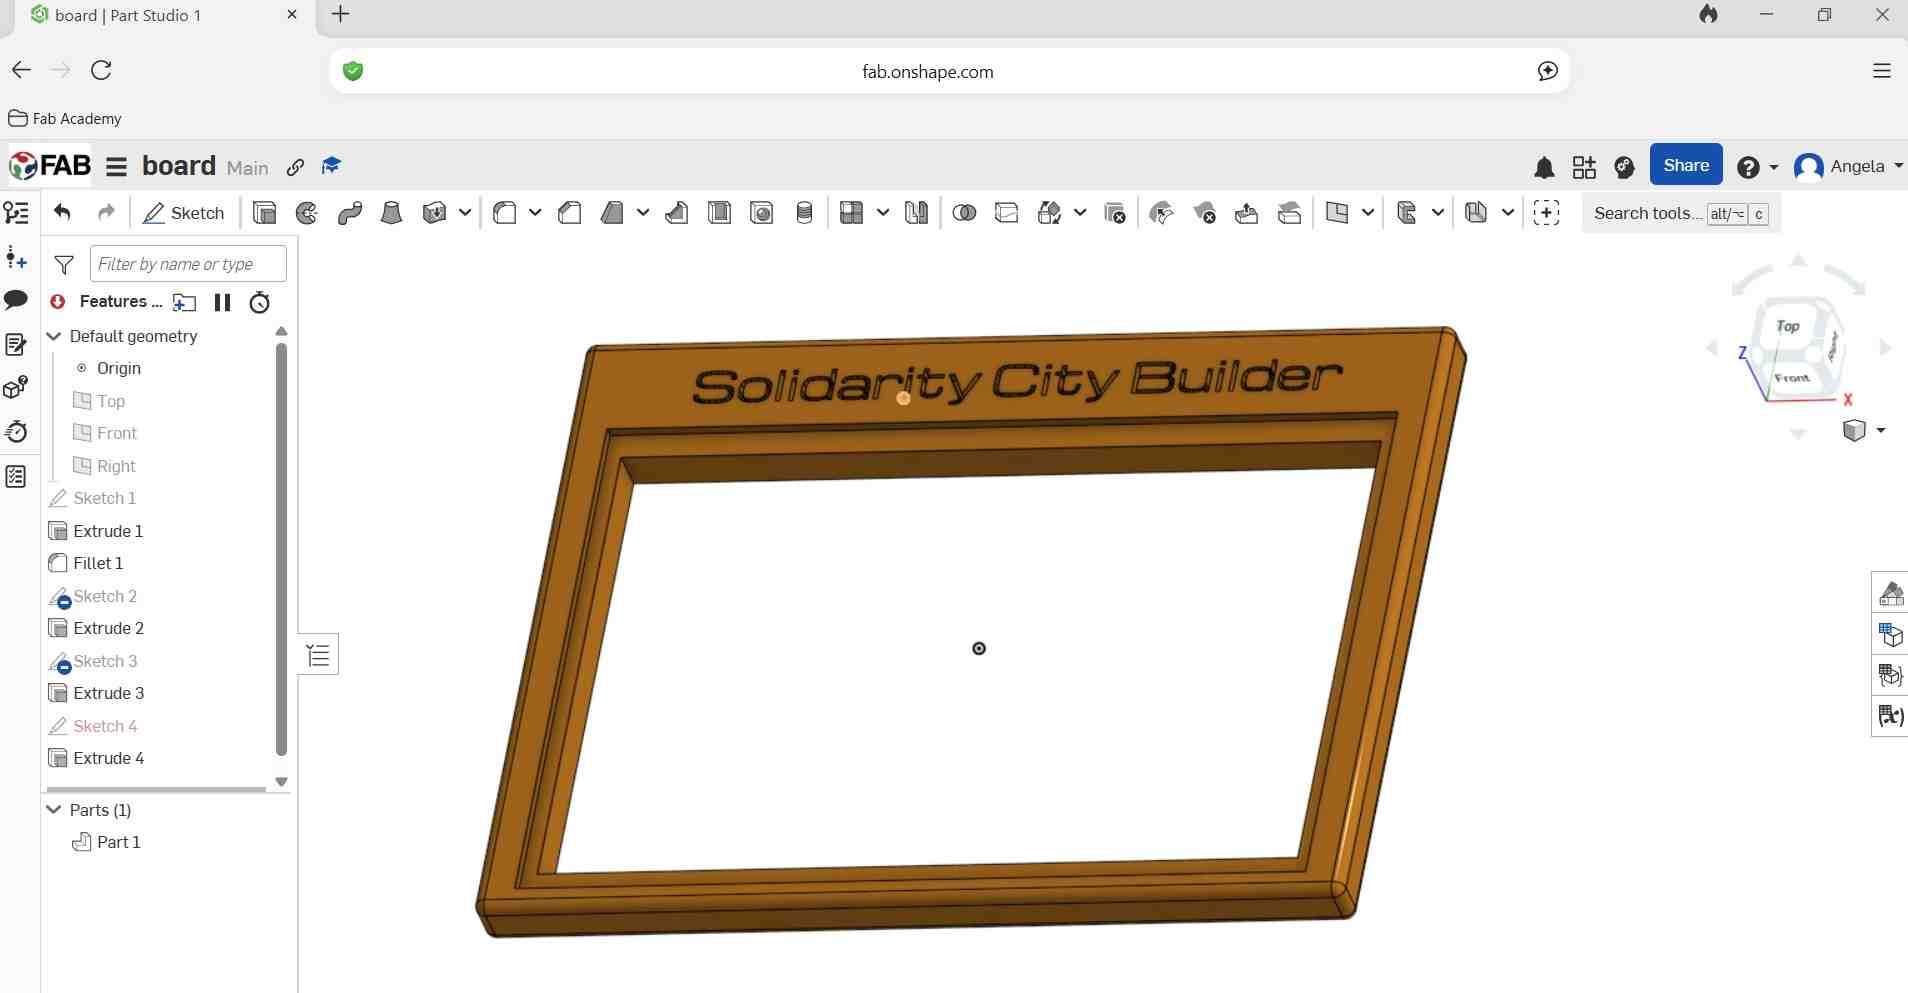This screenshot has height=993, width=1908.
Task: Open the Angela user account menu
Action: pyautogui.click(x=1848, y=167)
